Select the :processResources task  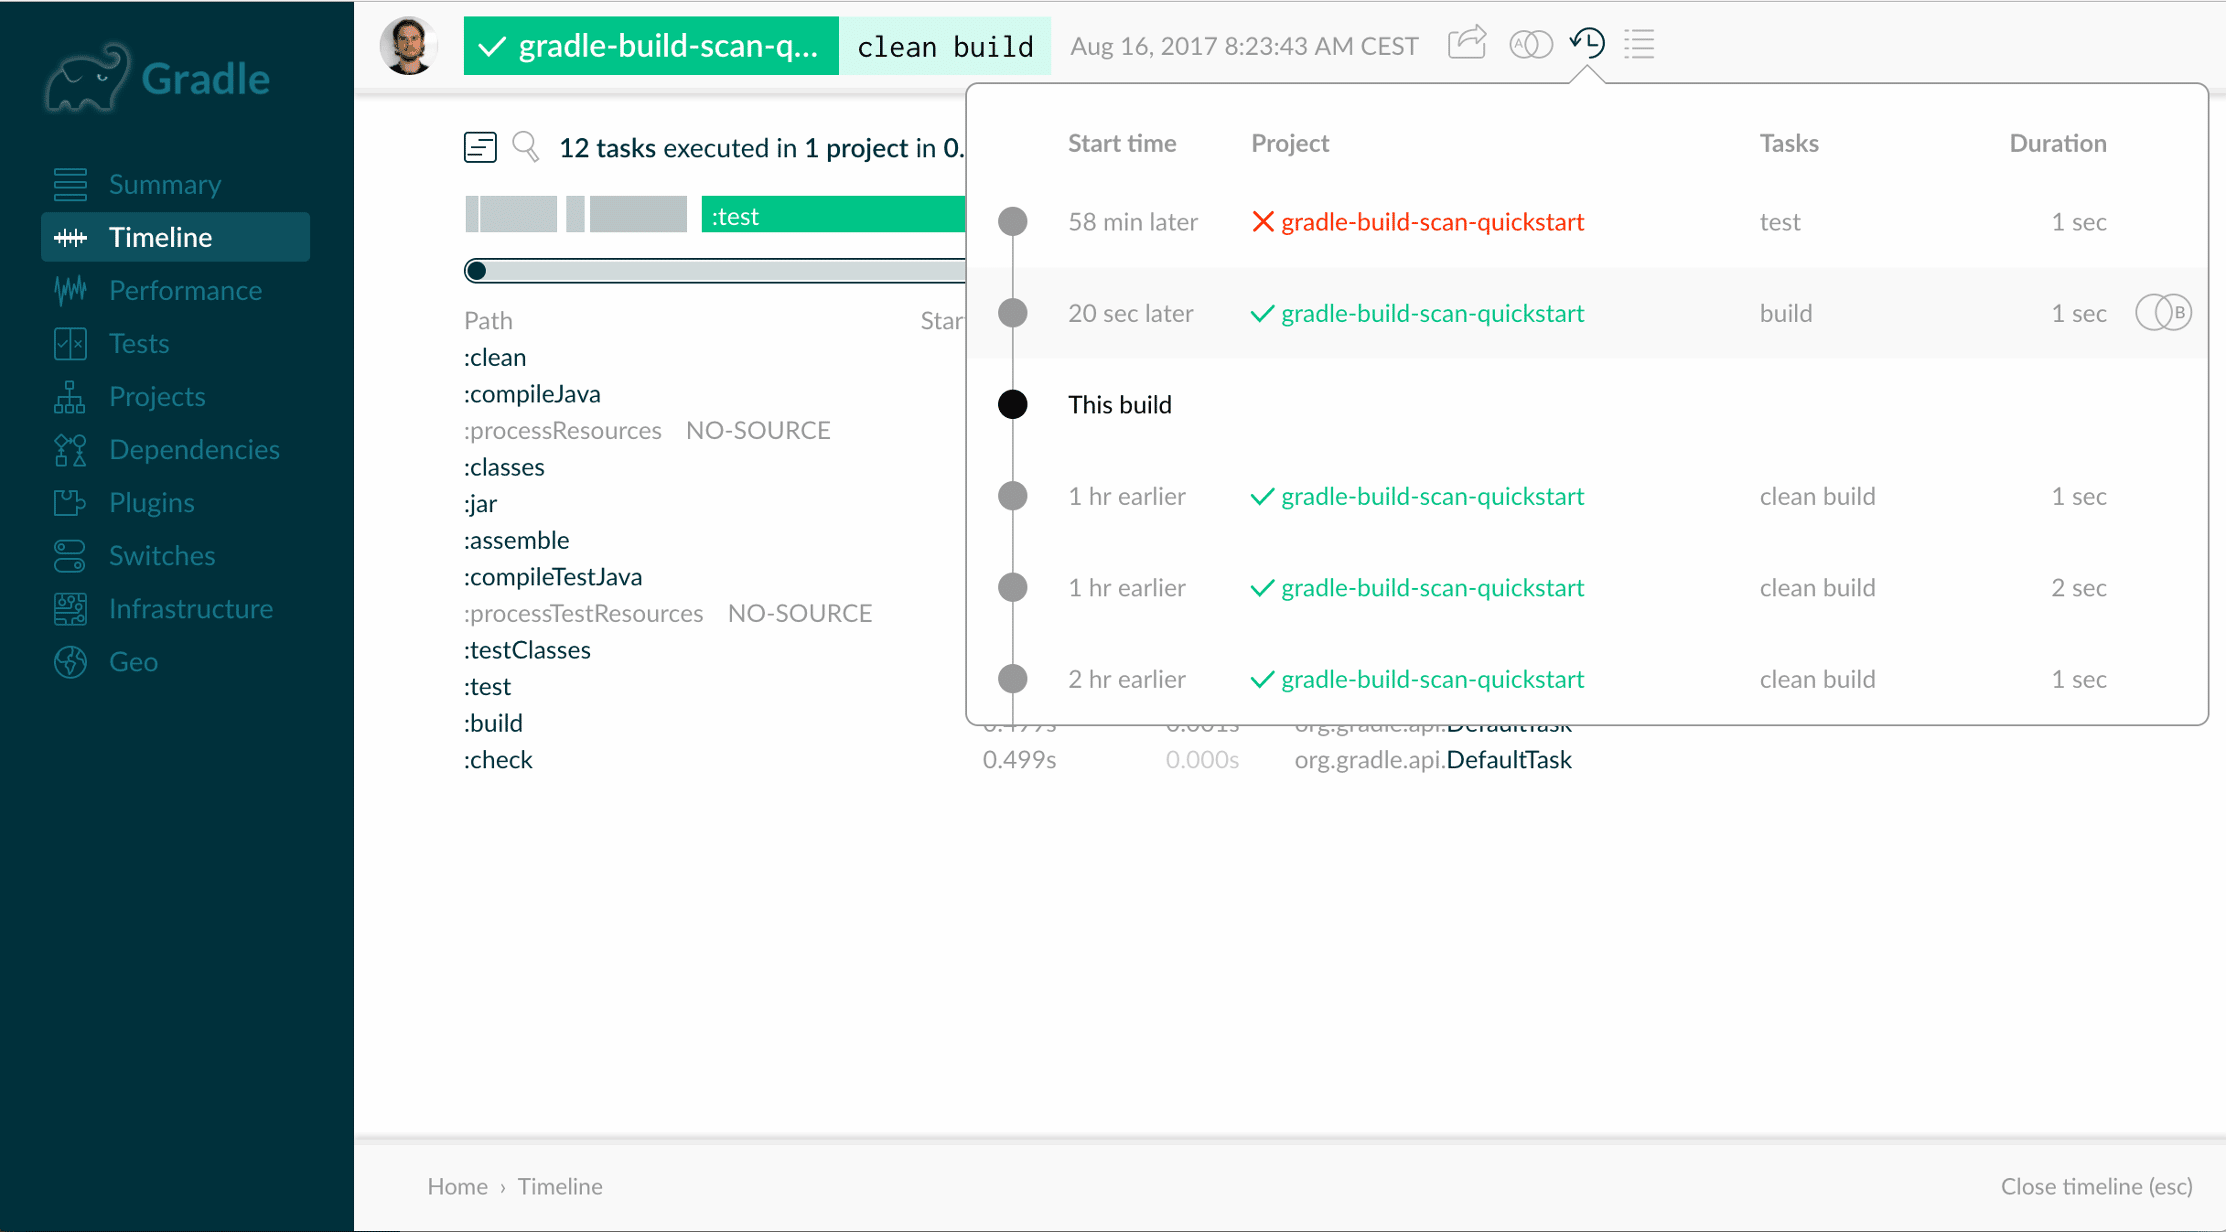(563, 430)
